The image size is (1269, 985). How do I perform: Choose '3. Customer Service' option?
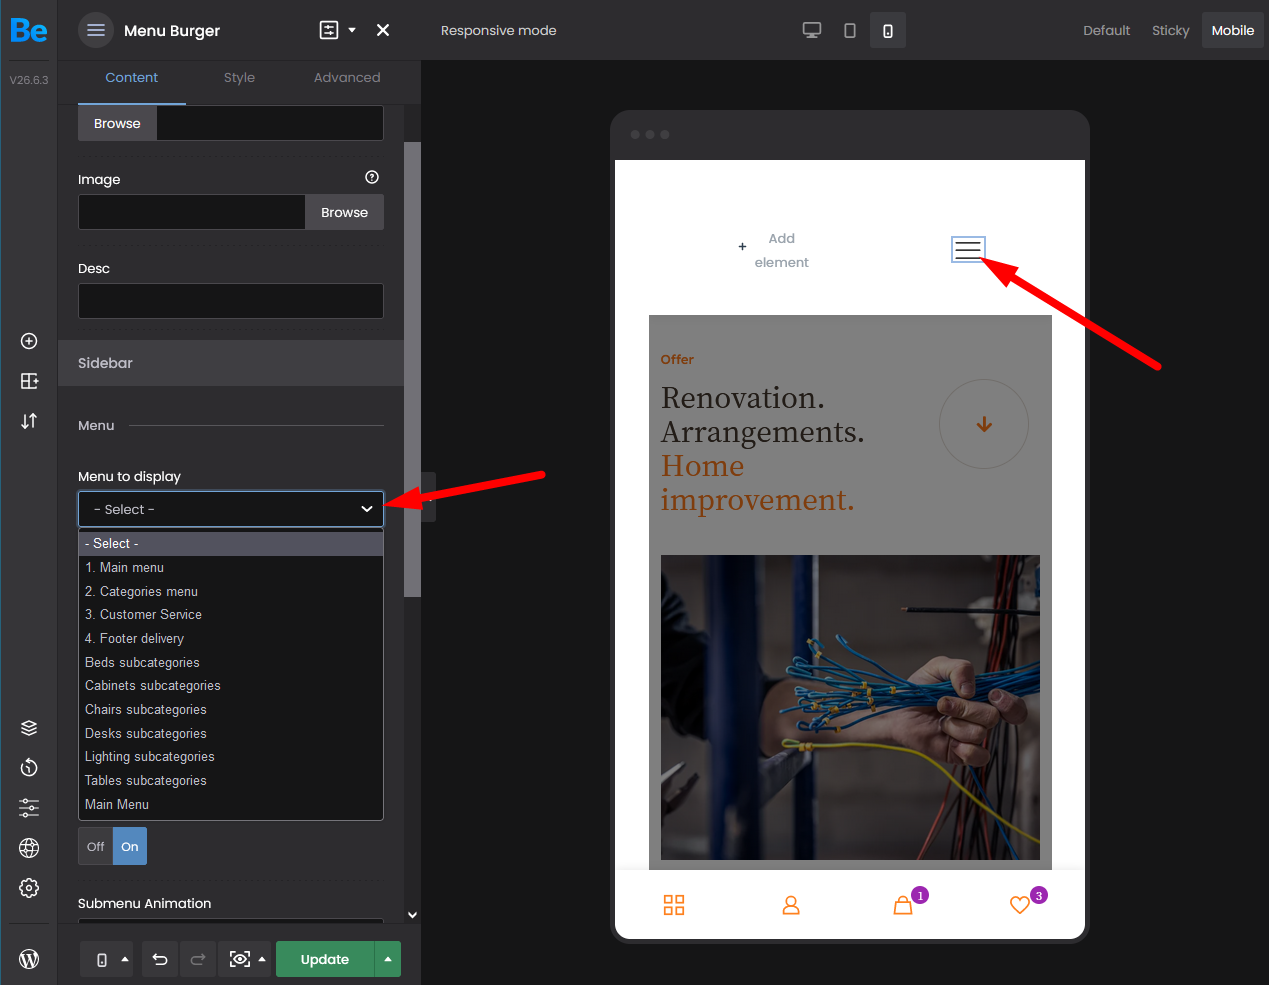(x=231, y=614)
